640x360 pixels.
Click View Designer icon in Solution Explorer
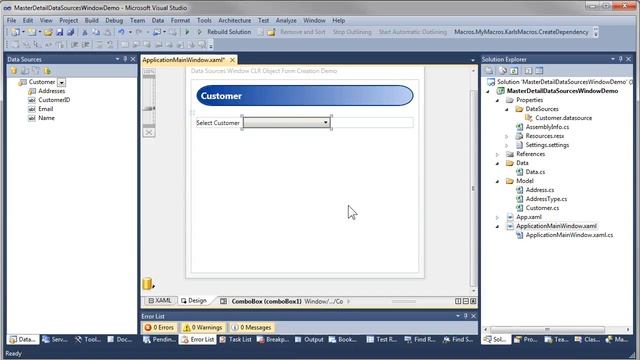point(539,71)
